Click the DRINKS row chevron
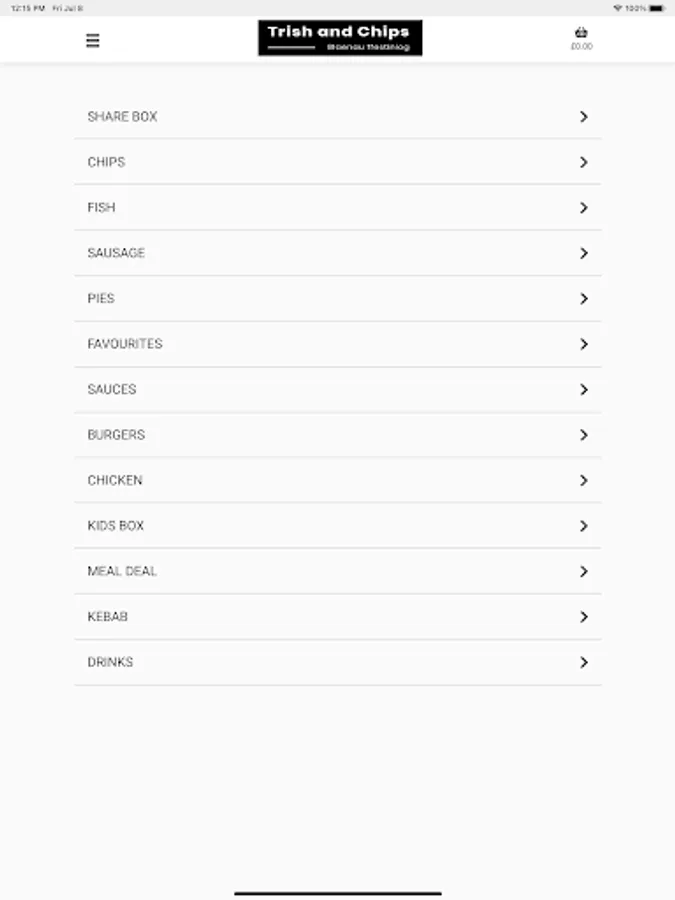This screenshot has width=675, height=900. 584,662
